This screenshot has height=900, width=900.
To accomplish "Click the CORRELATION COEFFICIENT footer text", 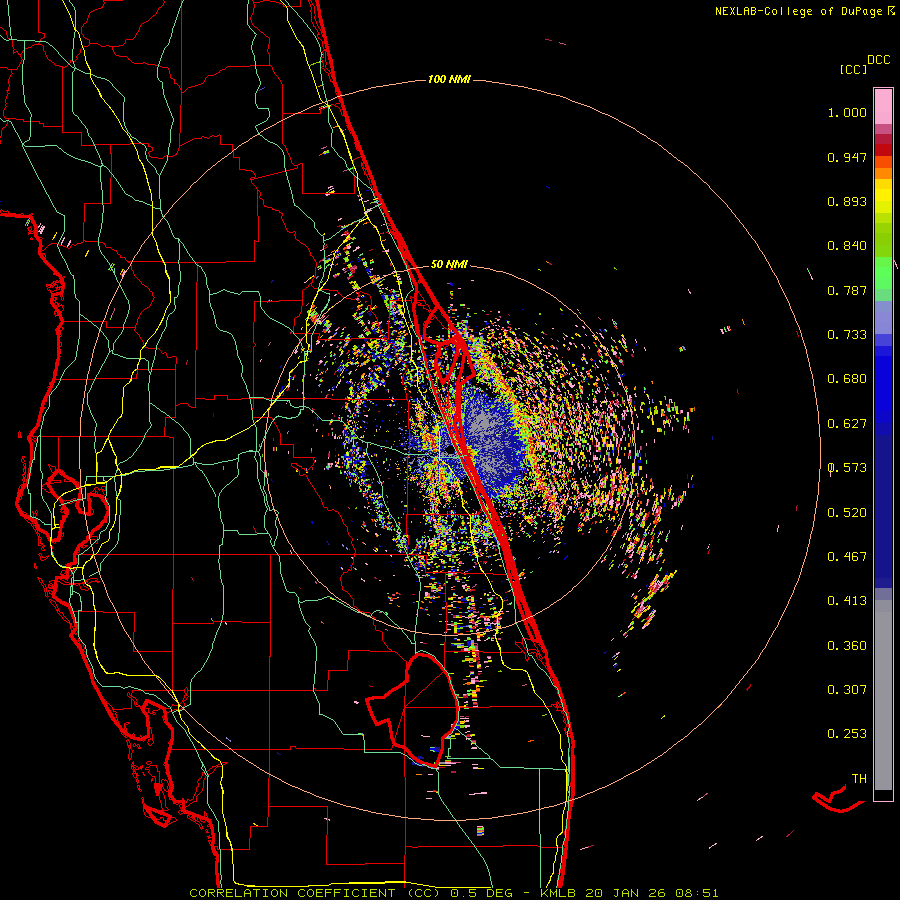I will 292,893.
